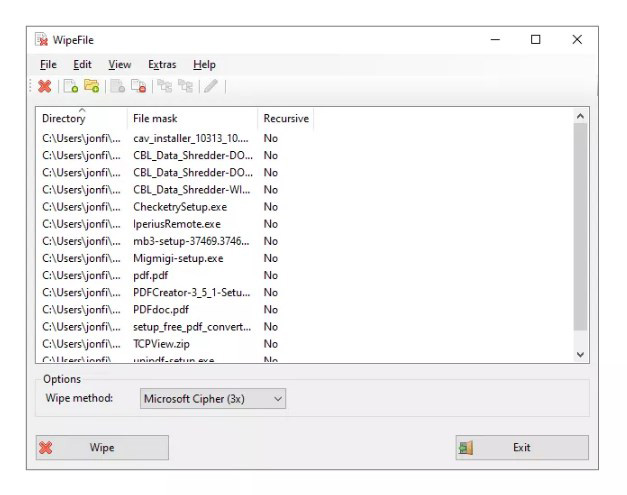This screenshot has width=627, height=495.
Task: Click the add file icon with green plus
Action: pyautogui.click(x=71, y=86)
